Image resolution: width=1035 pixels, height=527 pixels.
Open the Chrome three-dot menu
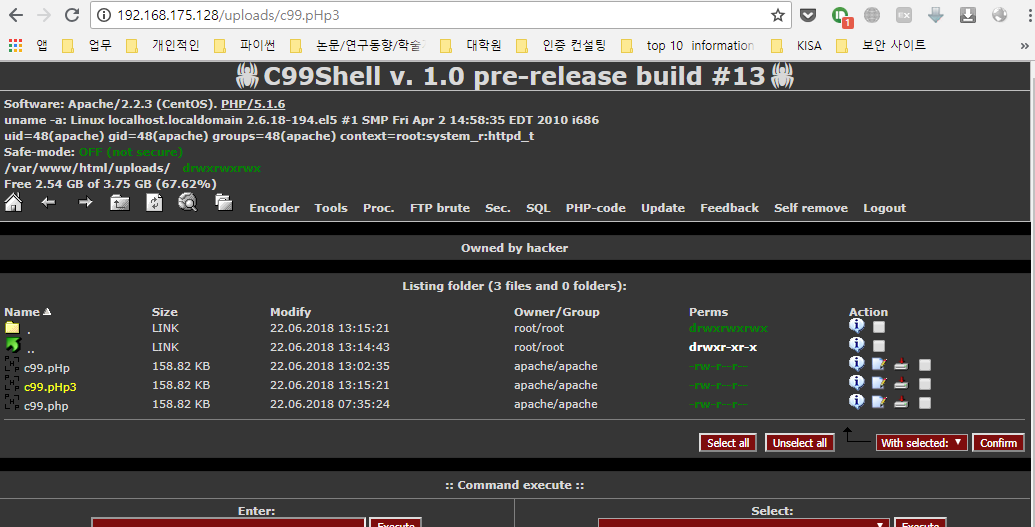[x=1030, y=15]
